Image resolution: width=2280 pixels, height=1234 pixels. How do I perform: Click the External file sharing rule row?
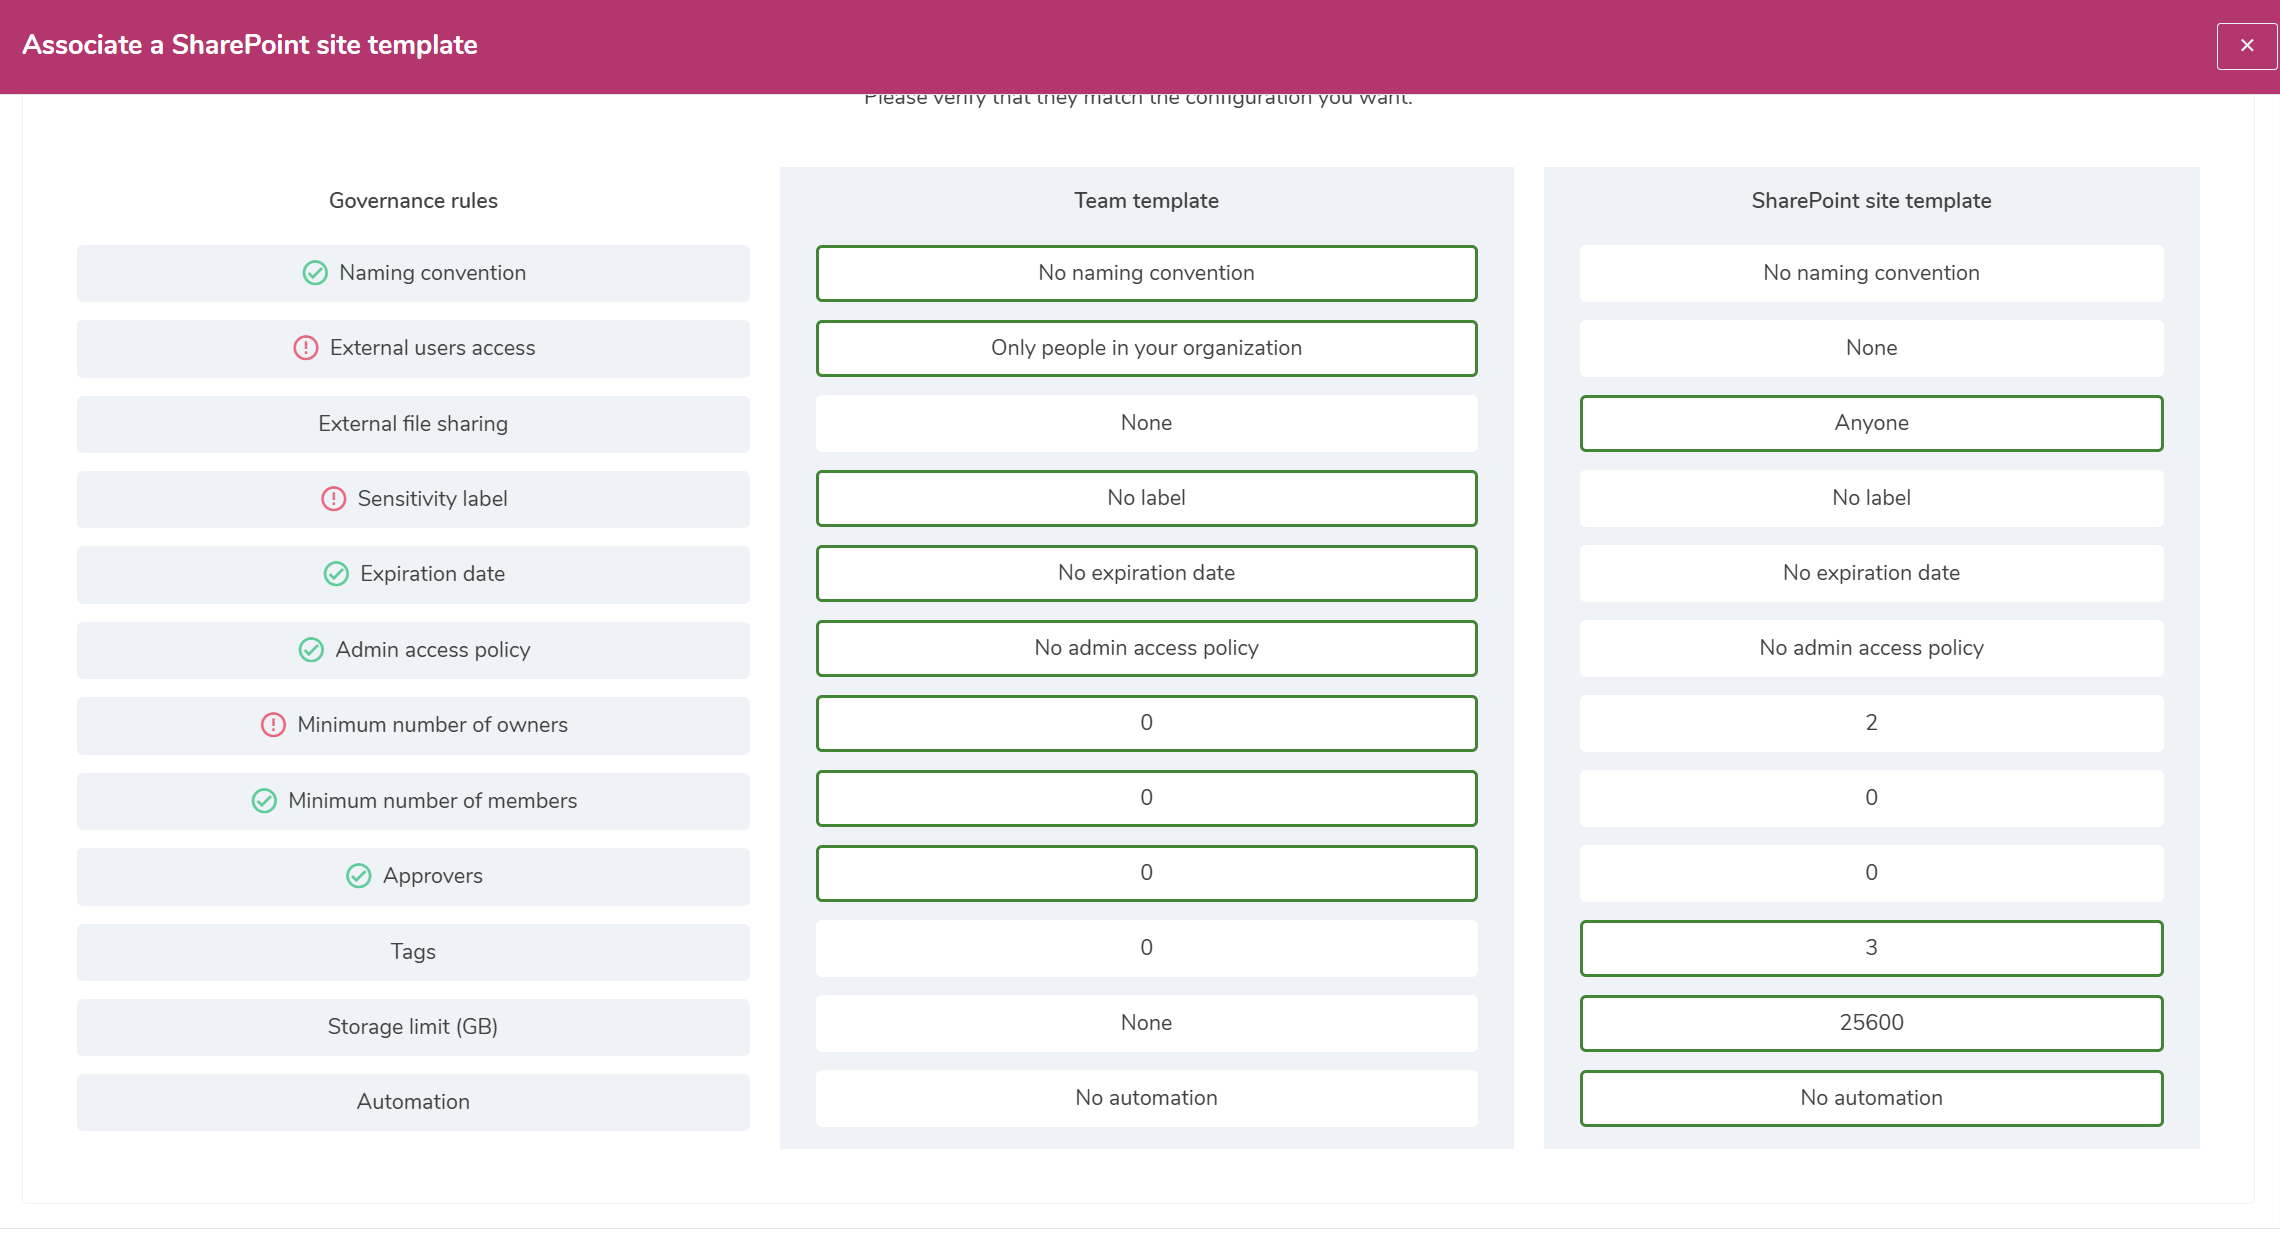coord(413,424)
